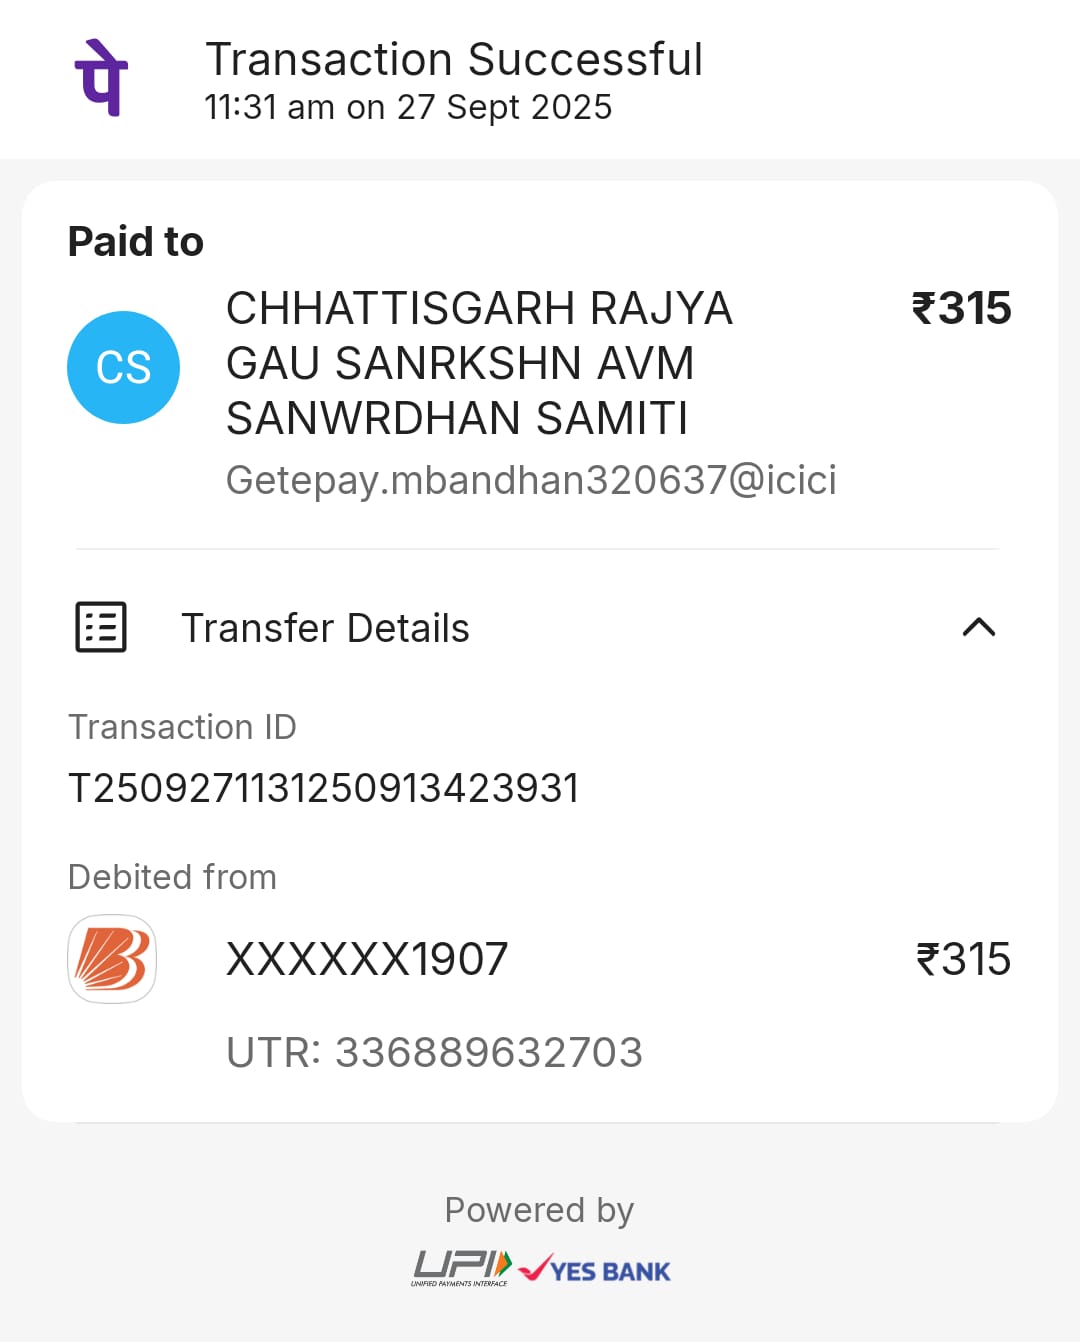Viewport: 1080px width, 1342px height.
Task: Click the blue CS payee avatar
Action: coord(123,367)
